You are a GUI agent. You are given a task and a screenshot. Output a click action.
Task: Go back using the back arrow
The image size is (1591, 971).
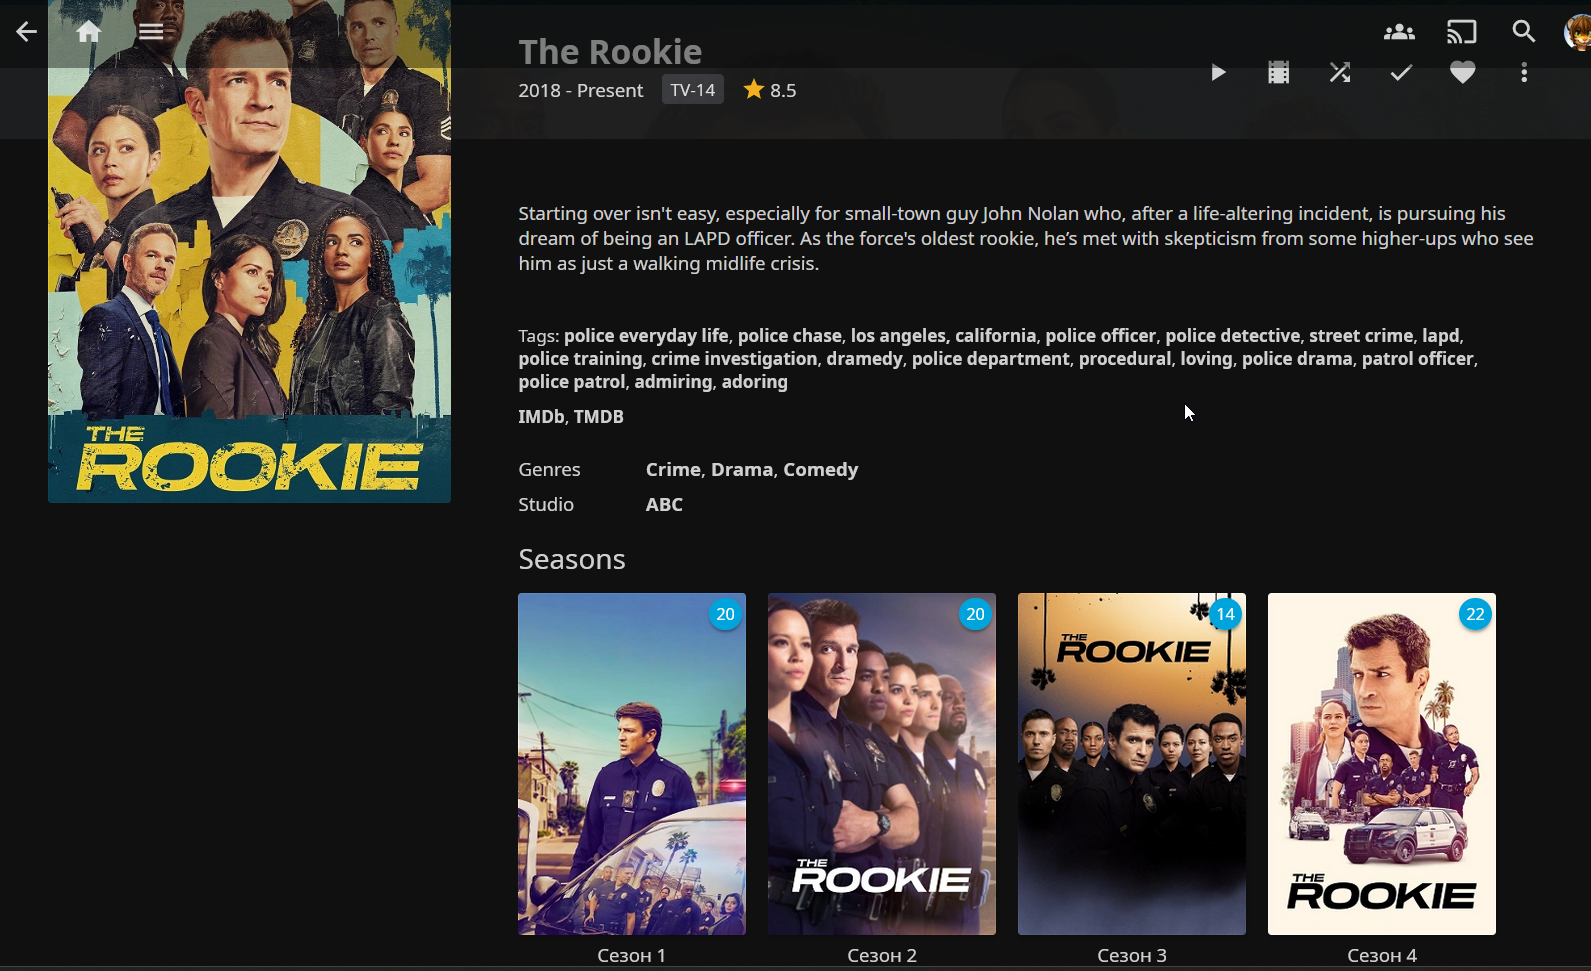(26, 32)
